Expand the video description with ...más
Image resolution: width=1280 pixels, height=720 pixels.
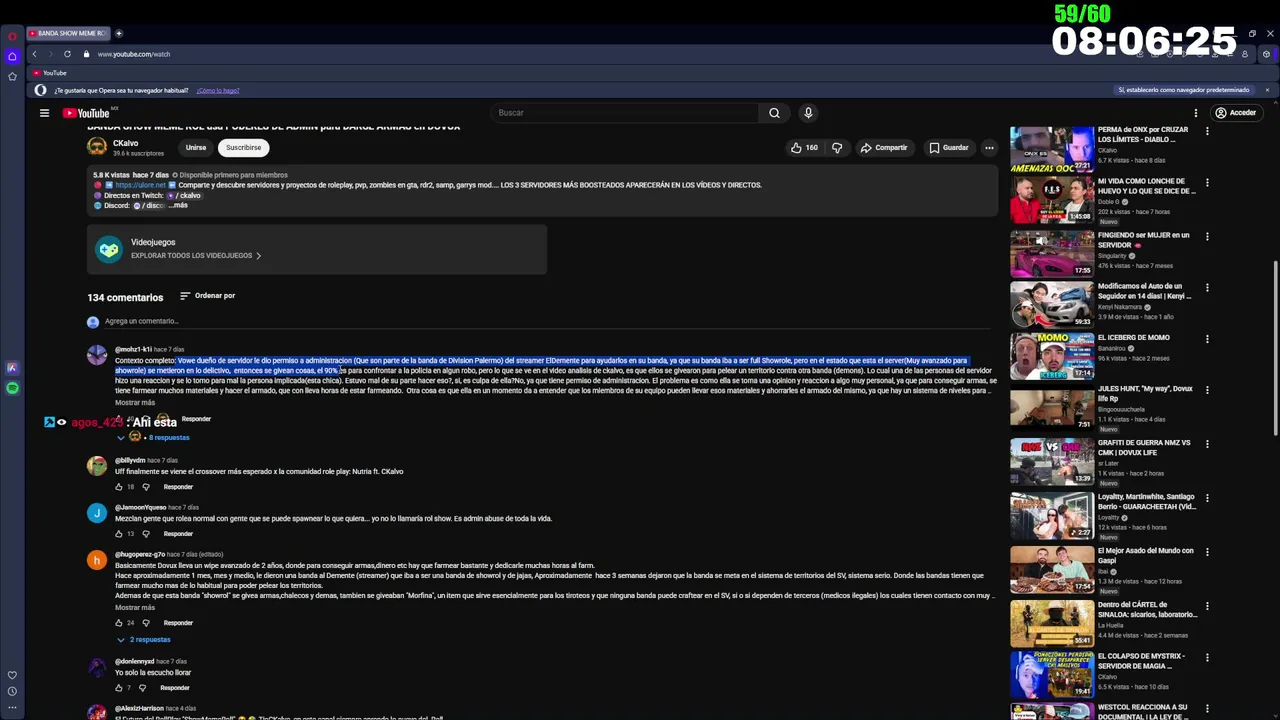(177, 205)
